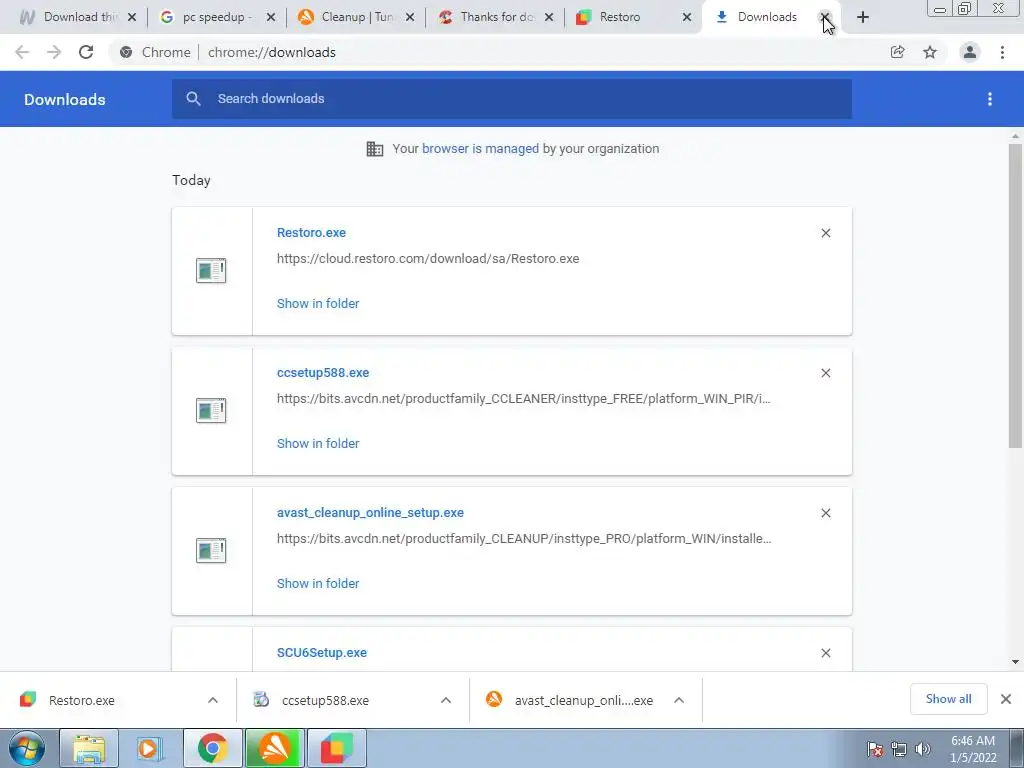Remove ccsetup588.exe from downloads list

click(x=826, y=373)
